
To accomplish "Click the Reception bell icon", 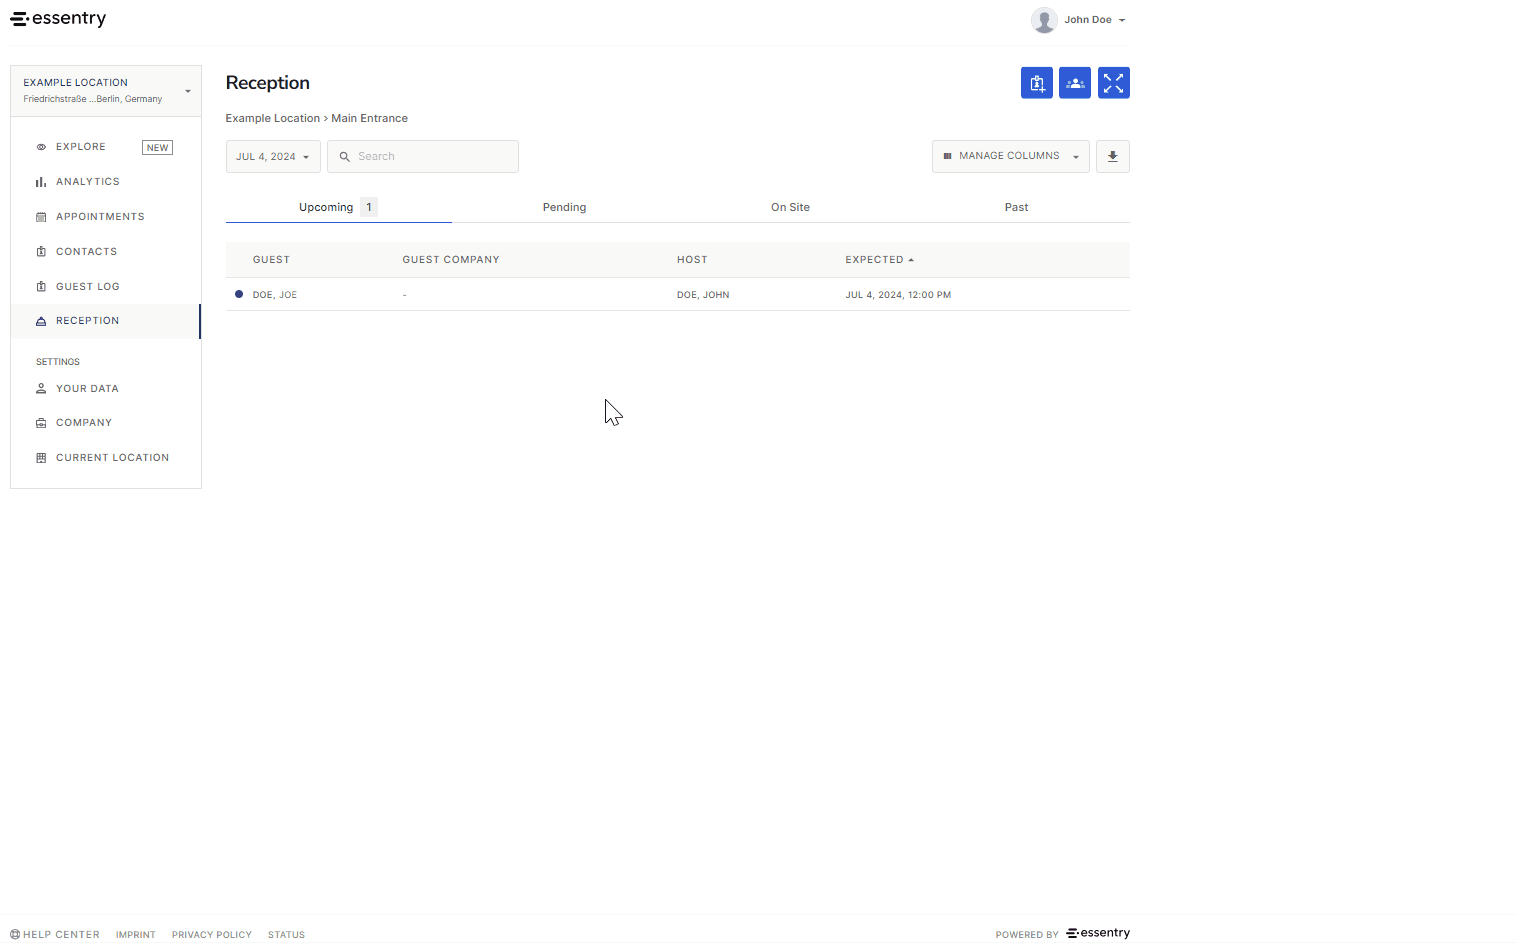I will pyautogui.click(x=41, y=321).
